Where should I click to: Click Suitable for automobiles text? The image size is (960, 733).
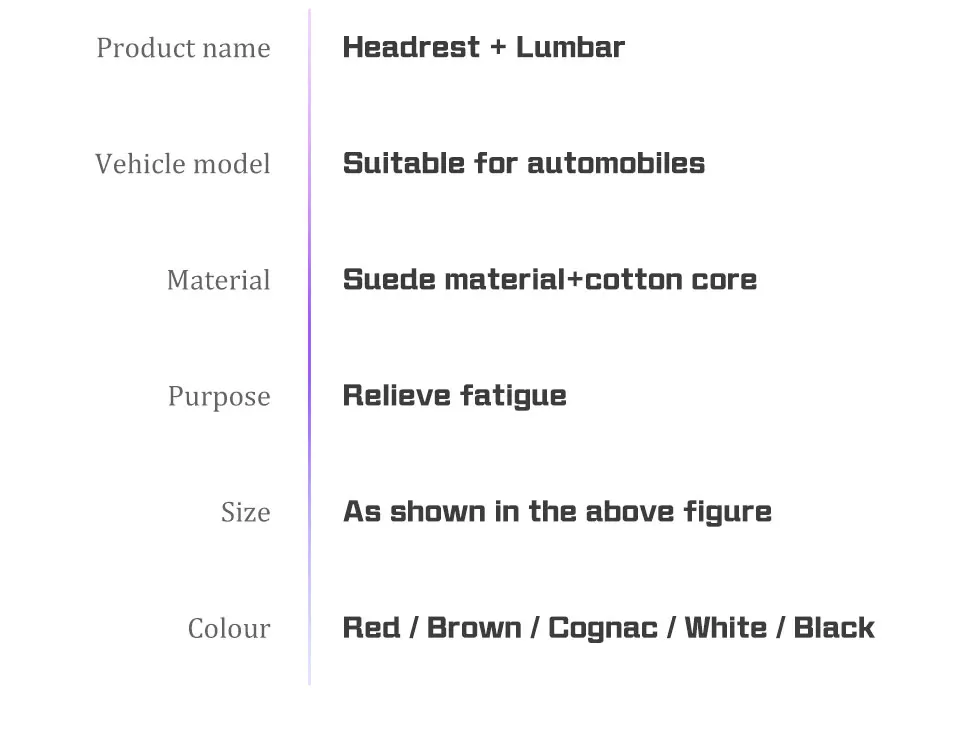tap(523, 163)
